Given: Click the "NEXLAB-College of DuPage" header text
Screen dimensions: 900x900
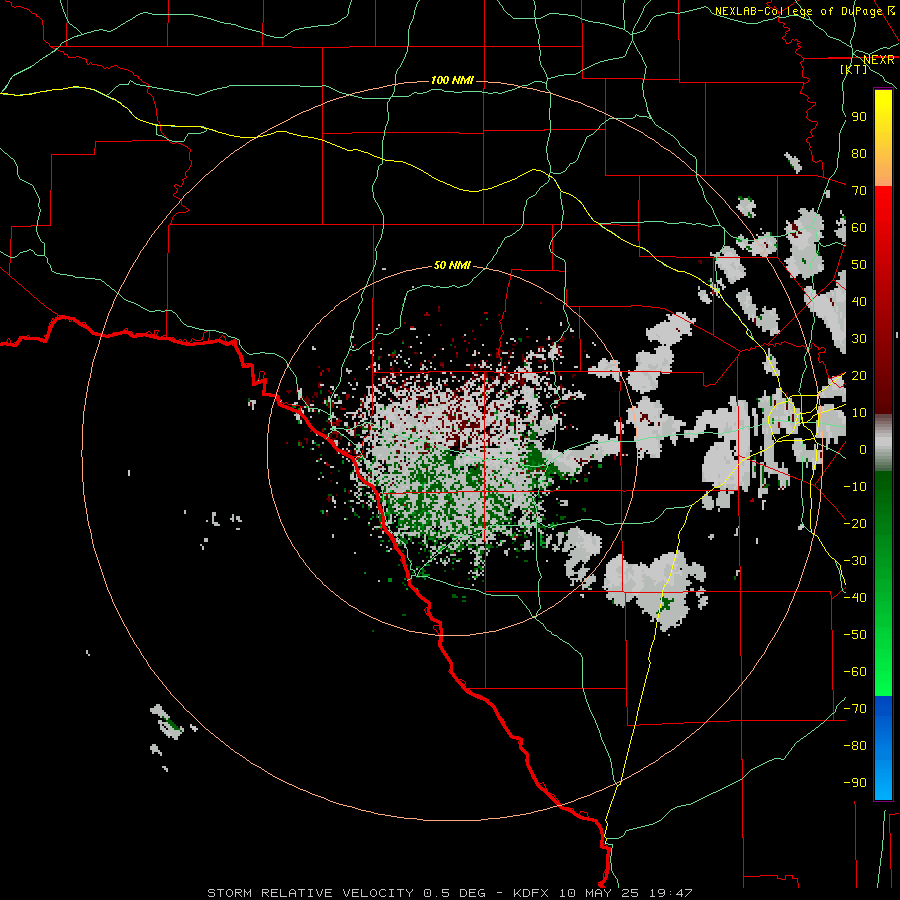Looking at the screenshot, I should (x=798, y=11).
